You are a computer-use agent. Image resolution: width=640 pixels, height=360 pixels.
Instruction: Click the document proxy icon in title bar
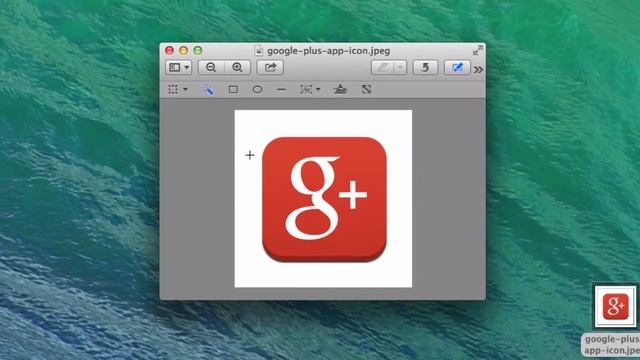259,51
